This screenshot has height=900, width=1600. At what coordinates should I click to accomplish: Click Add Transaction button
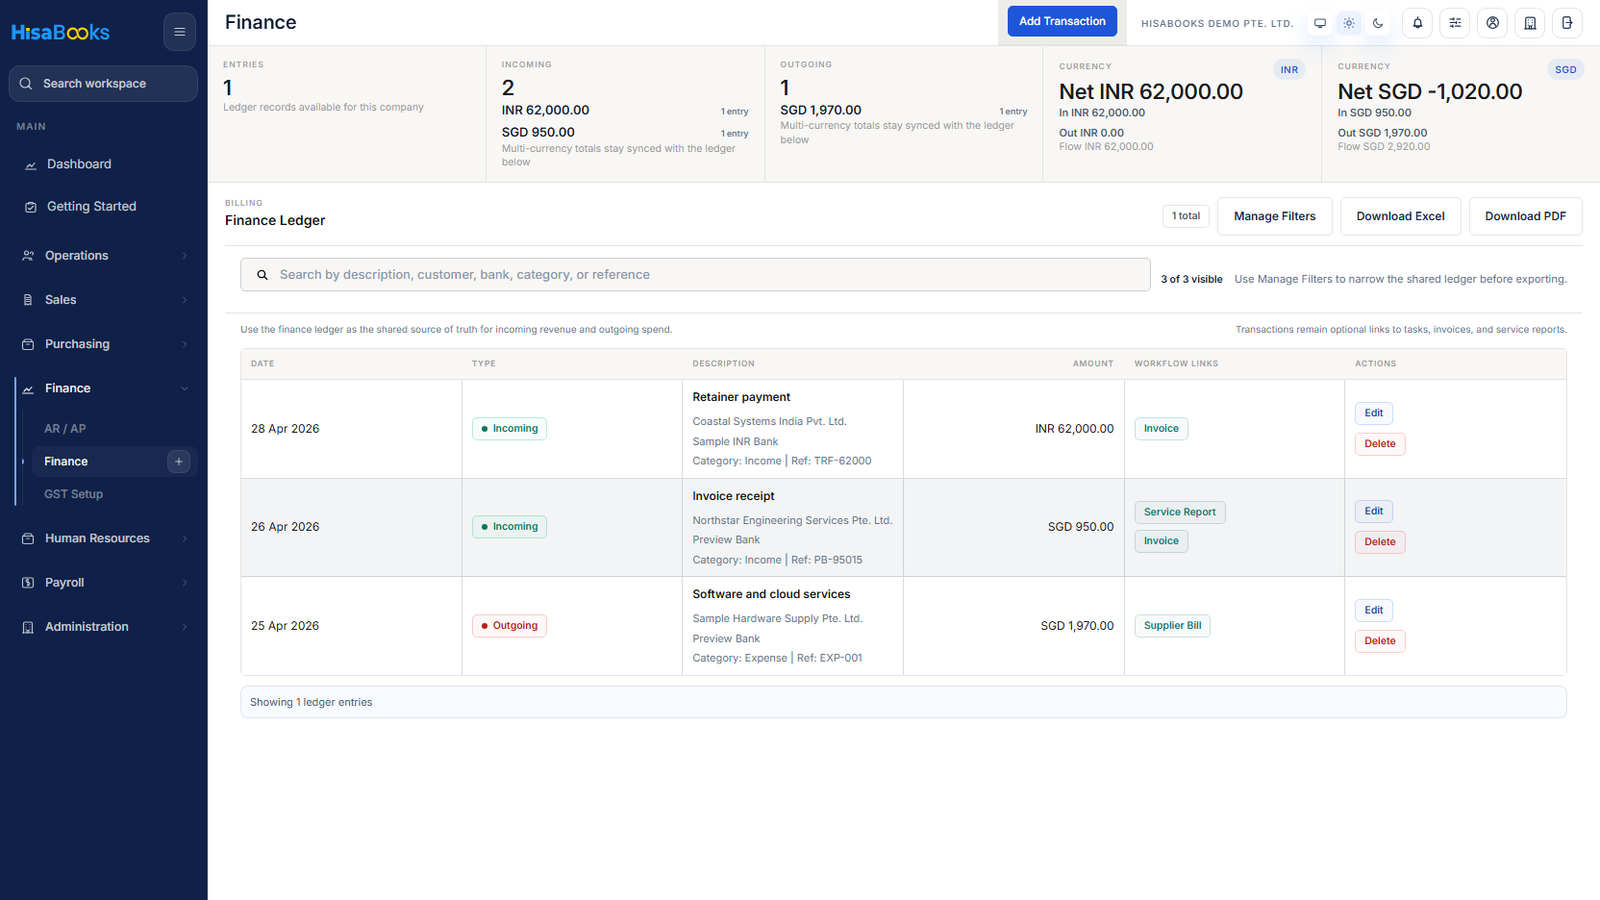click(x=1062, y=21)
